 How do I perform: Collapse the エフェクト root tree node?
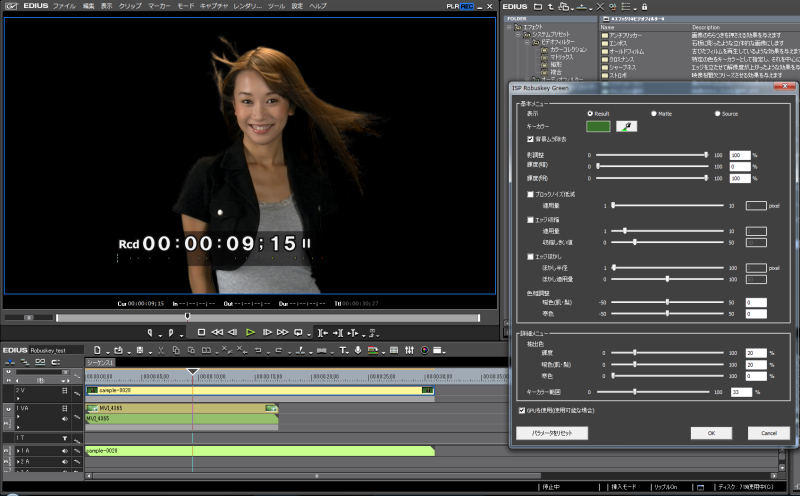(x=509, y=27)
